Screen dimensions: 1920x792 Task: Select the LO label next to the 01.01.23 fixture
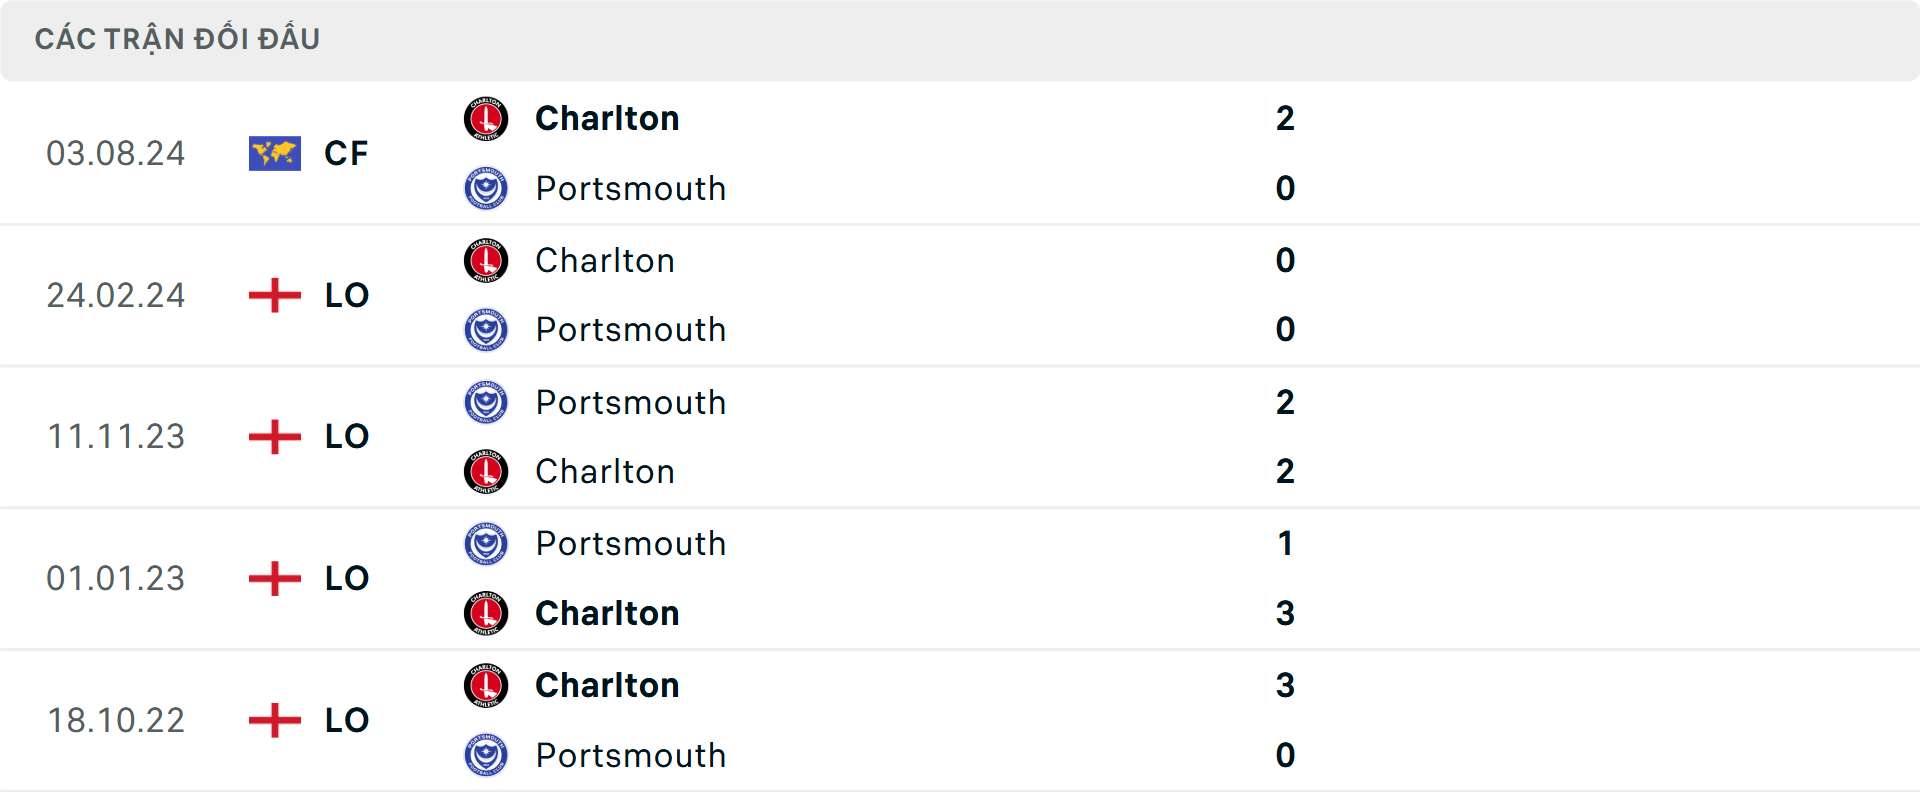(344, 578)
